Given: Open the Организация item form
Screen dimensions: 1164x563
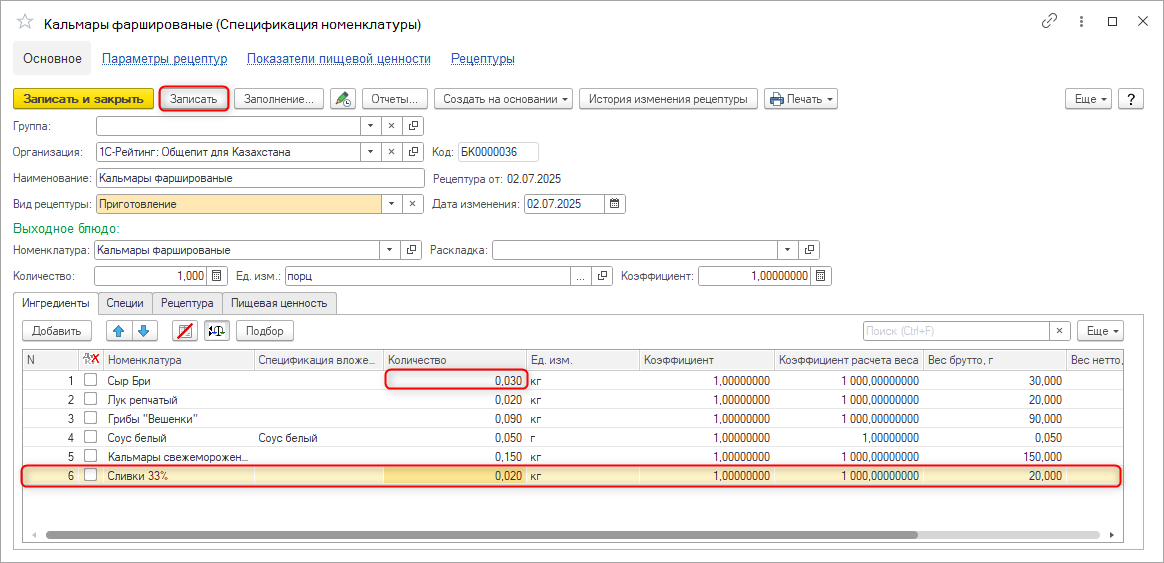Looking at the screenshot, I should (x=413, y=152).
